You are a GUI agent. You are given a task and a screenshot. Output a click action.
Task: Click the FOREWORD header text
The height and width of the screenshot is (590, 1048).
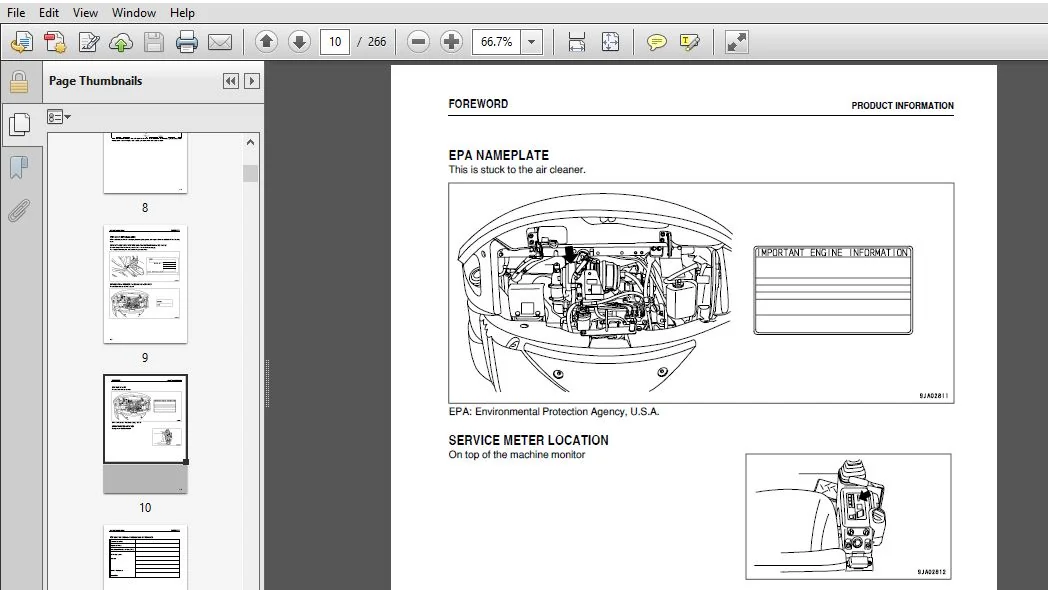(x=479, y=104)
